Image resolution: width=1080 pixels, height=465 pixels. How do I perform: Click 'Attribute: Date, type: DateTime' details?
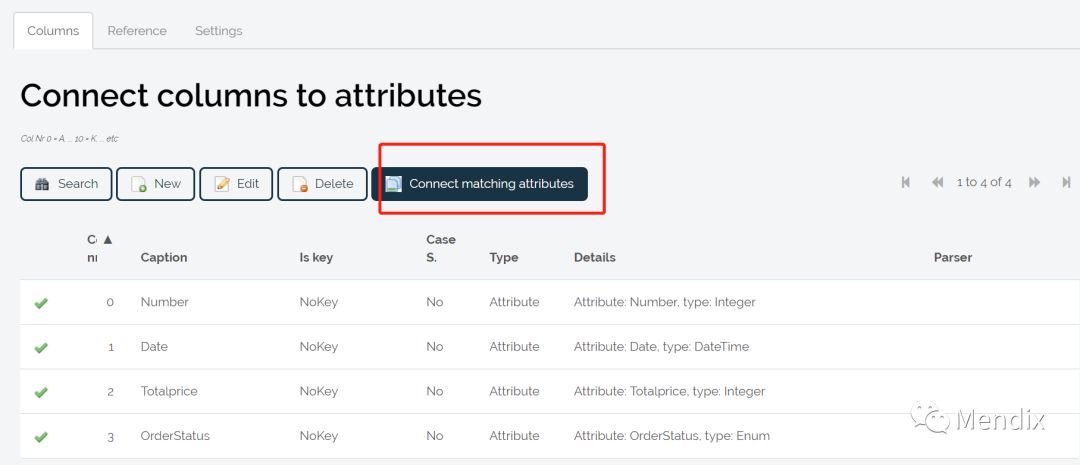click(x=661, y=347)
